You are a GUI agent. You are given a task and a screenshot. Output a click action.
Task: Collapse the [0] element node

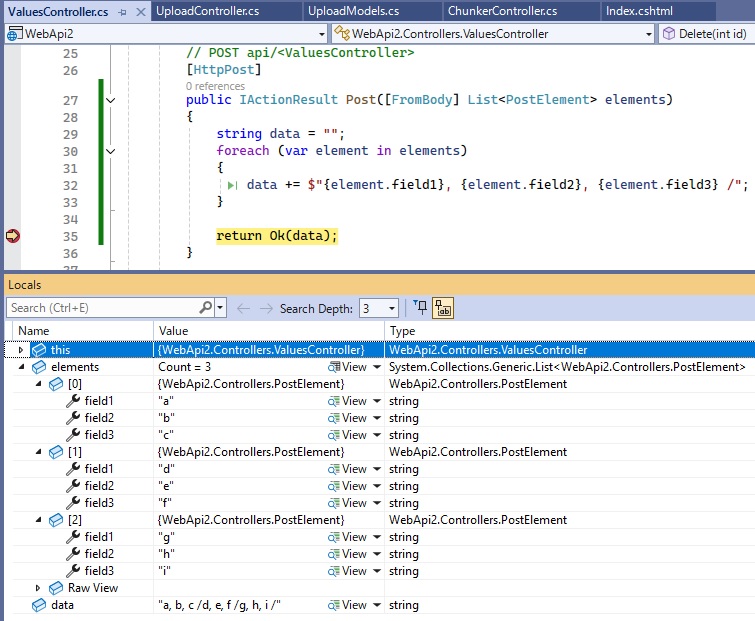coord(38,384)
